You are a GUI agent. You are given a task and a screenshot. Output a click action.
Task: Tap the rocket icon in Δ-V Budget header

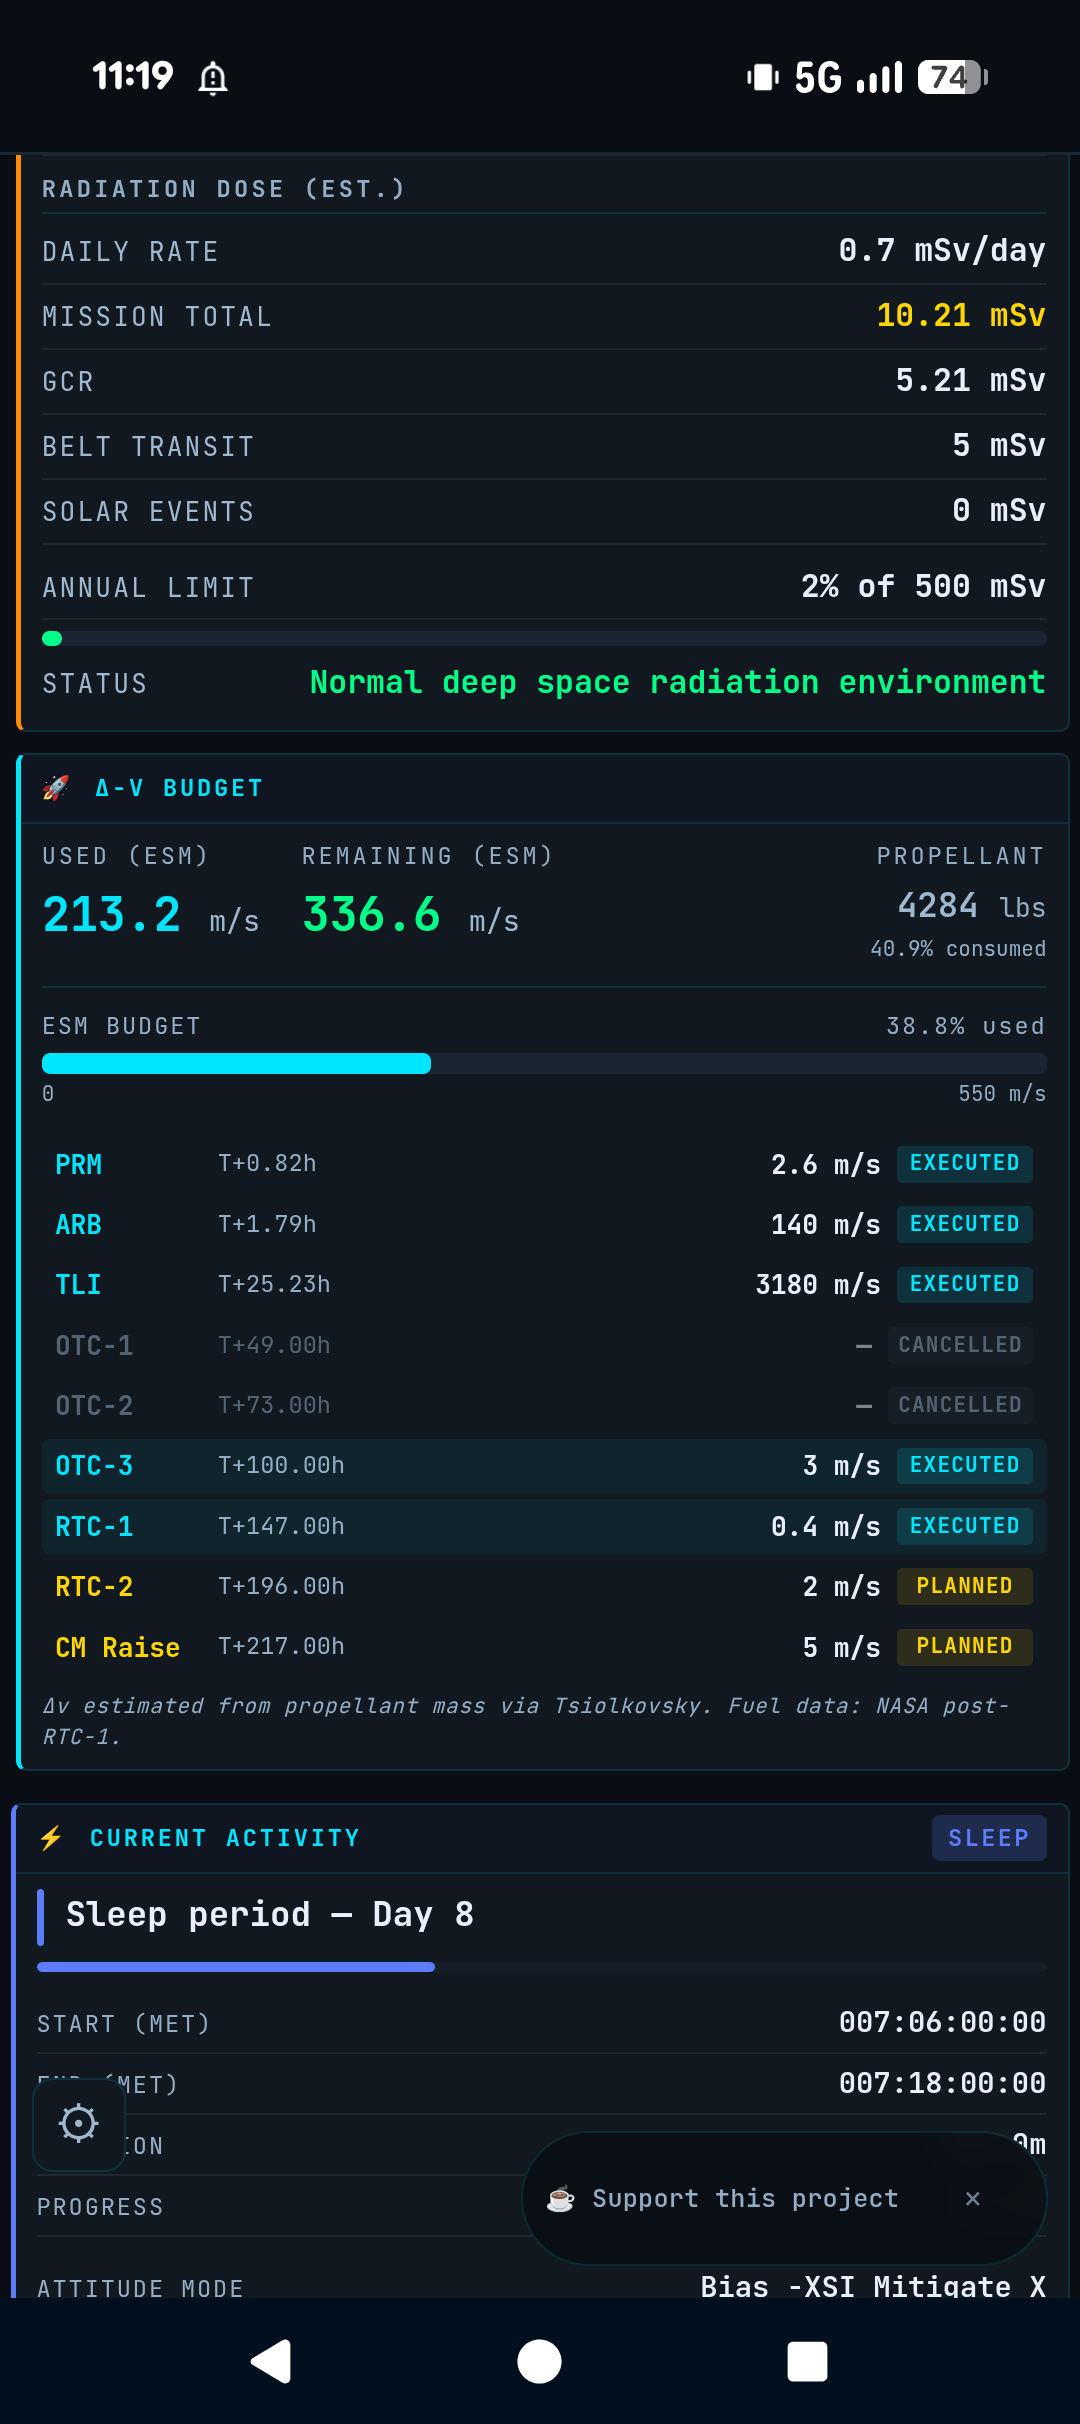56,788
